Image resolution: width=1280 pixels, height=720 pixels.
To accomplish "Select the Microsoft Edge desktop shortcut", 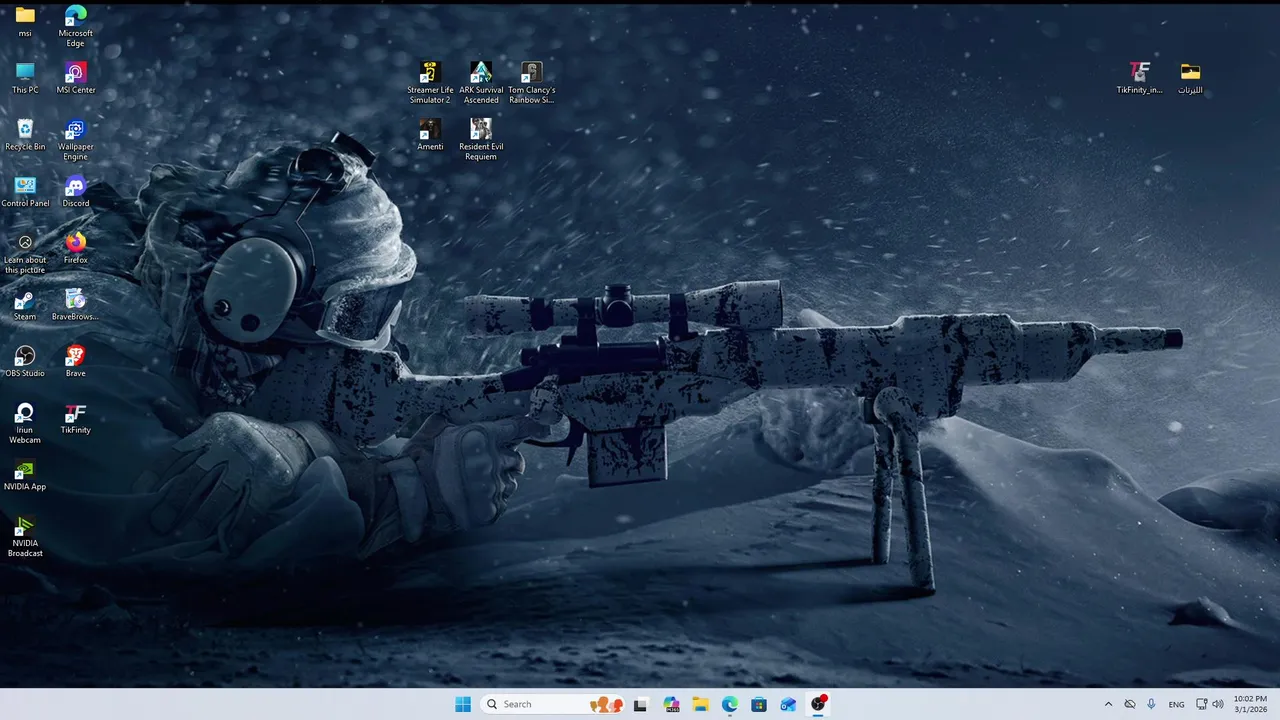I will tap(75, 26).
